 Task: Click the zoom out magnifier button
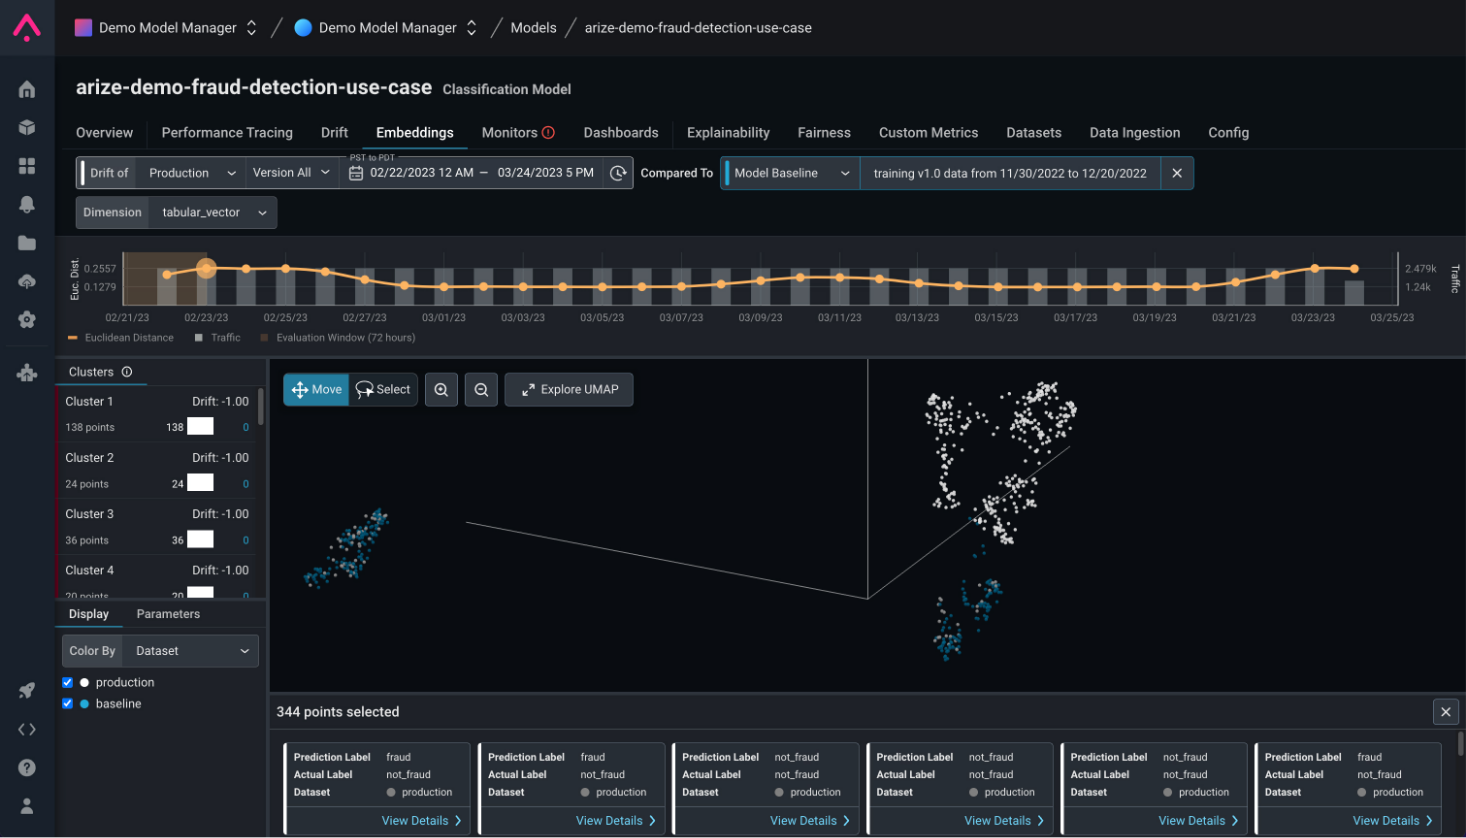(x=481, y=390)
